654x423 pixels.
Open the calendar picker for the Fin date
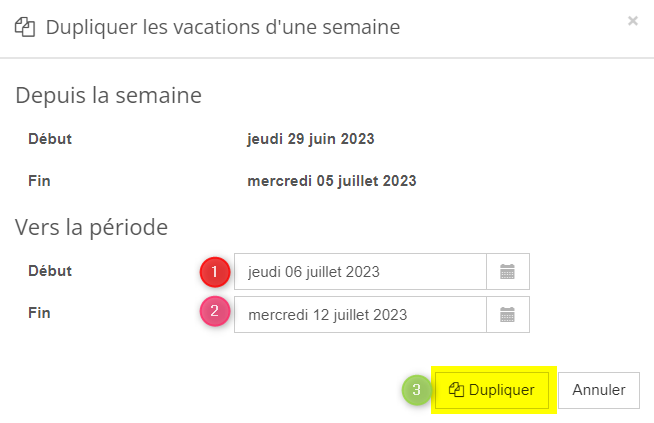click(x=508, y=314)
